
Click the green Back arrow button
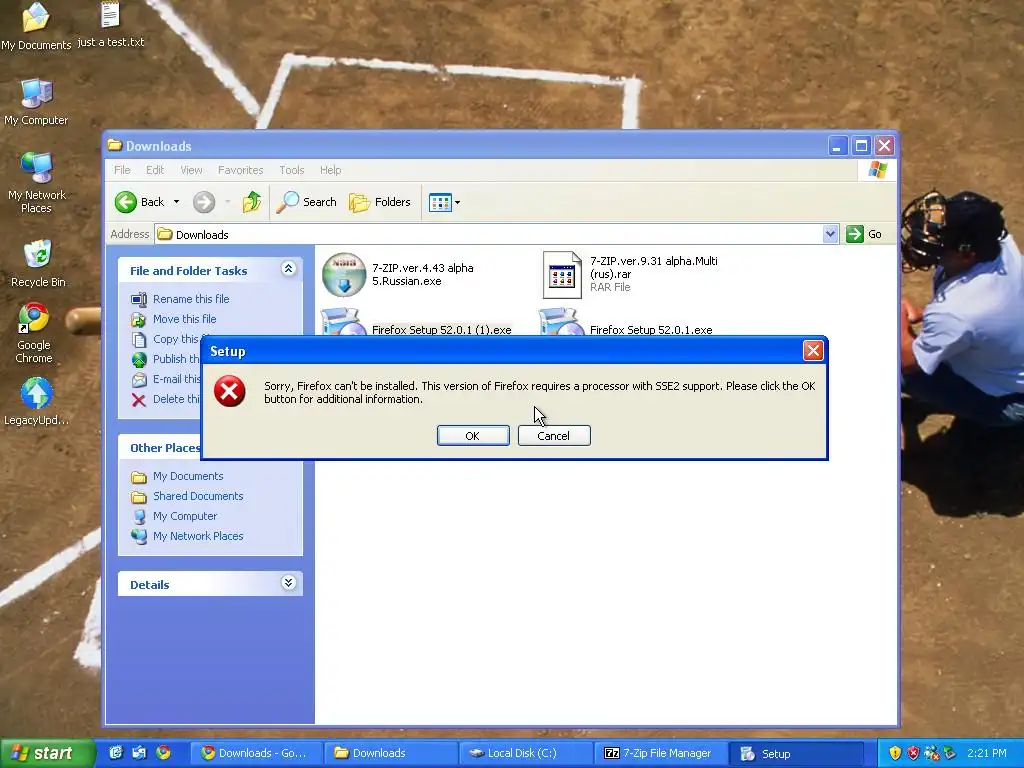tap(126, 202)
